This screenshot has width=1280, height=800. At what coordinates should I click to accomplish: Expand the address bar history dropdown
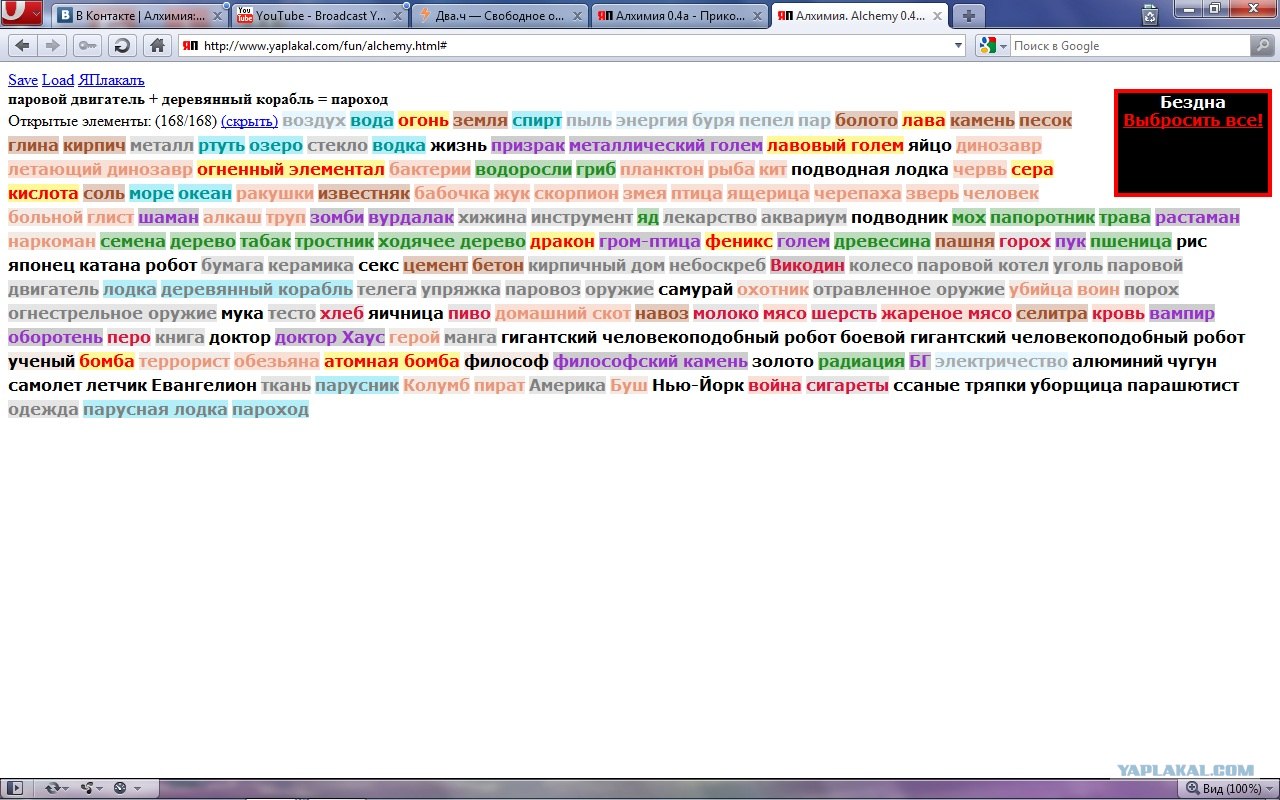tap(958, 45)
